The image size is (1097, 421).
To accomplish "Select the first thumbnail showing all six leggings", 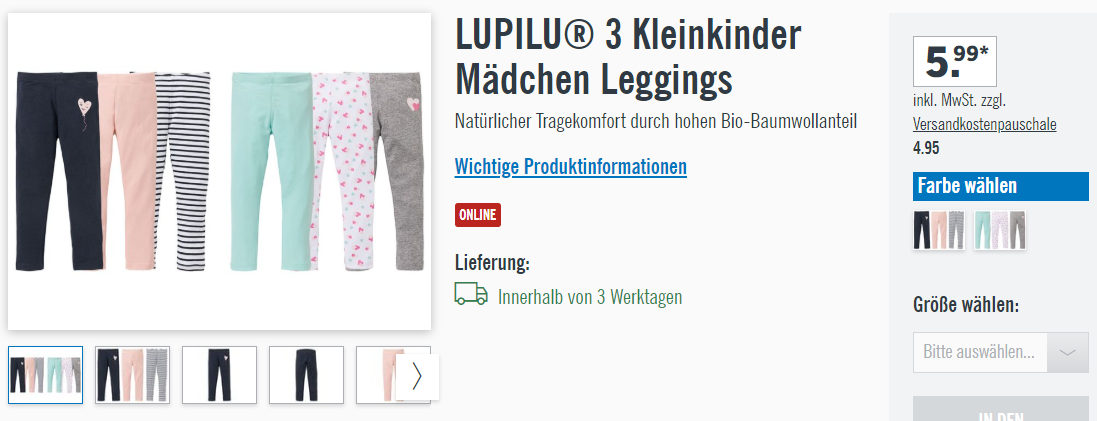I will 45,375.
